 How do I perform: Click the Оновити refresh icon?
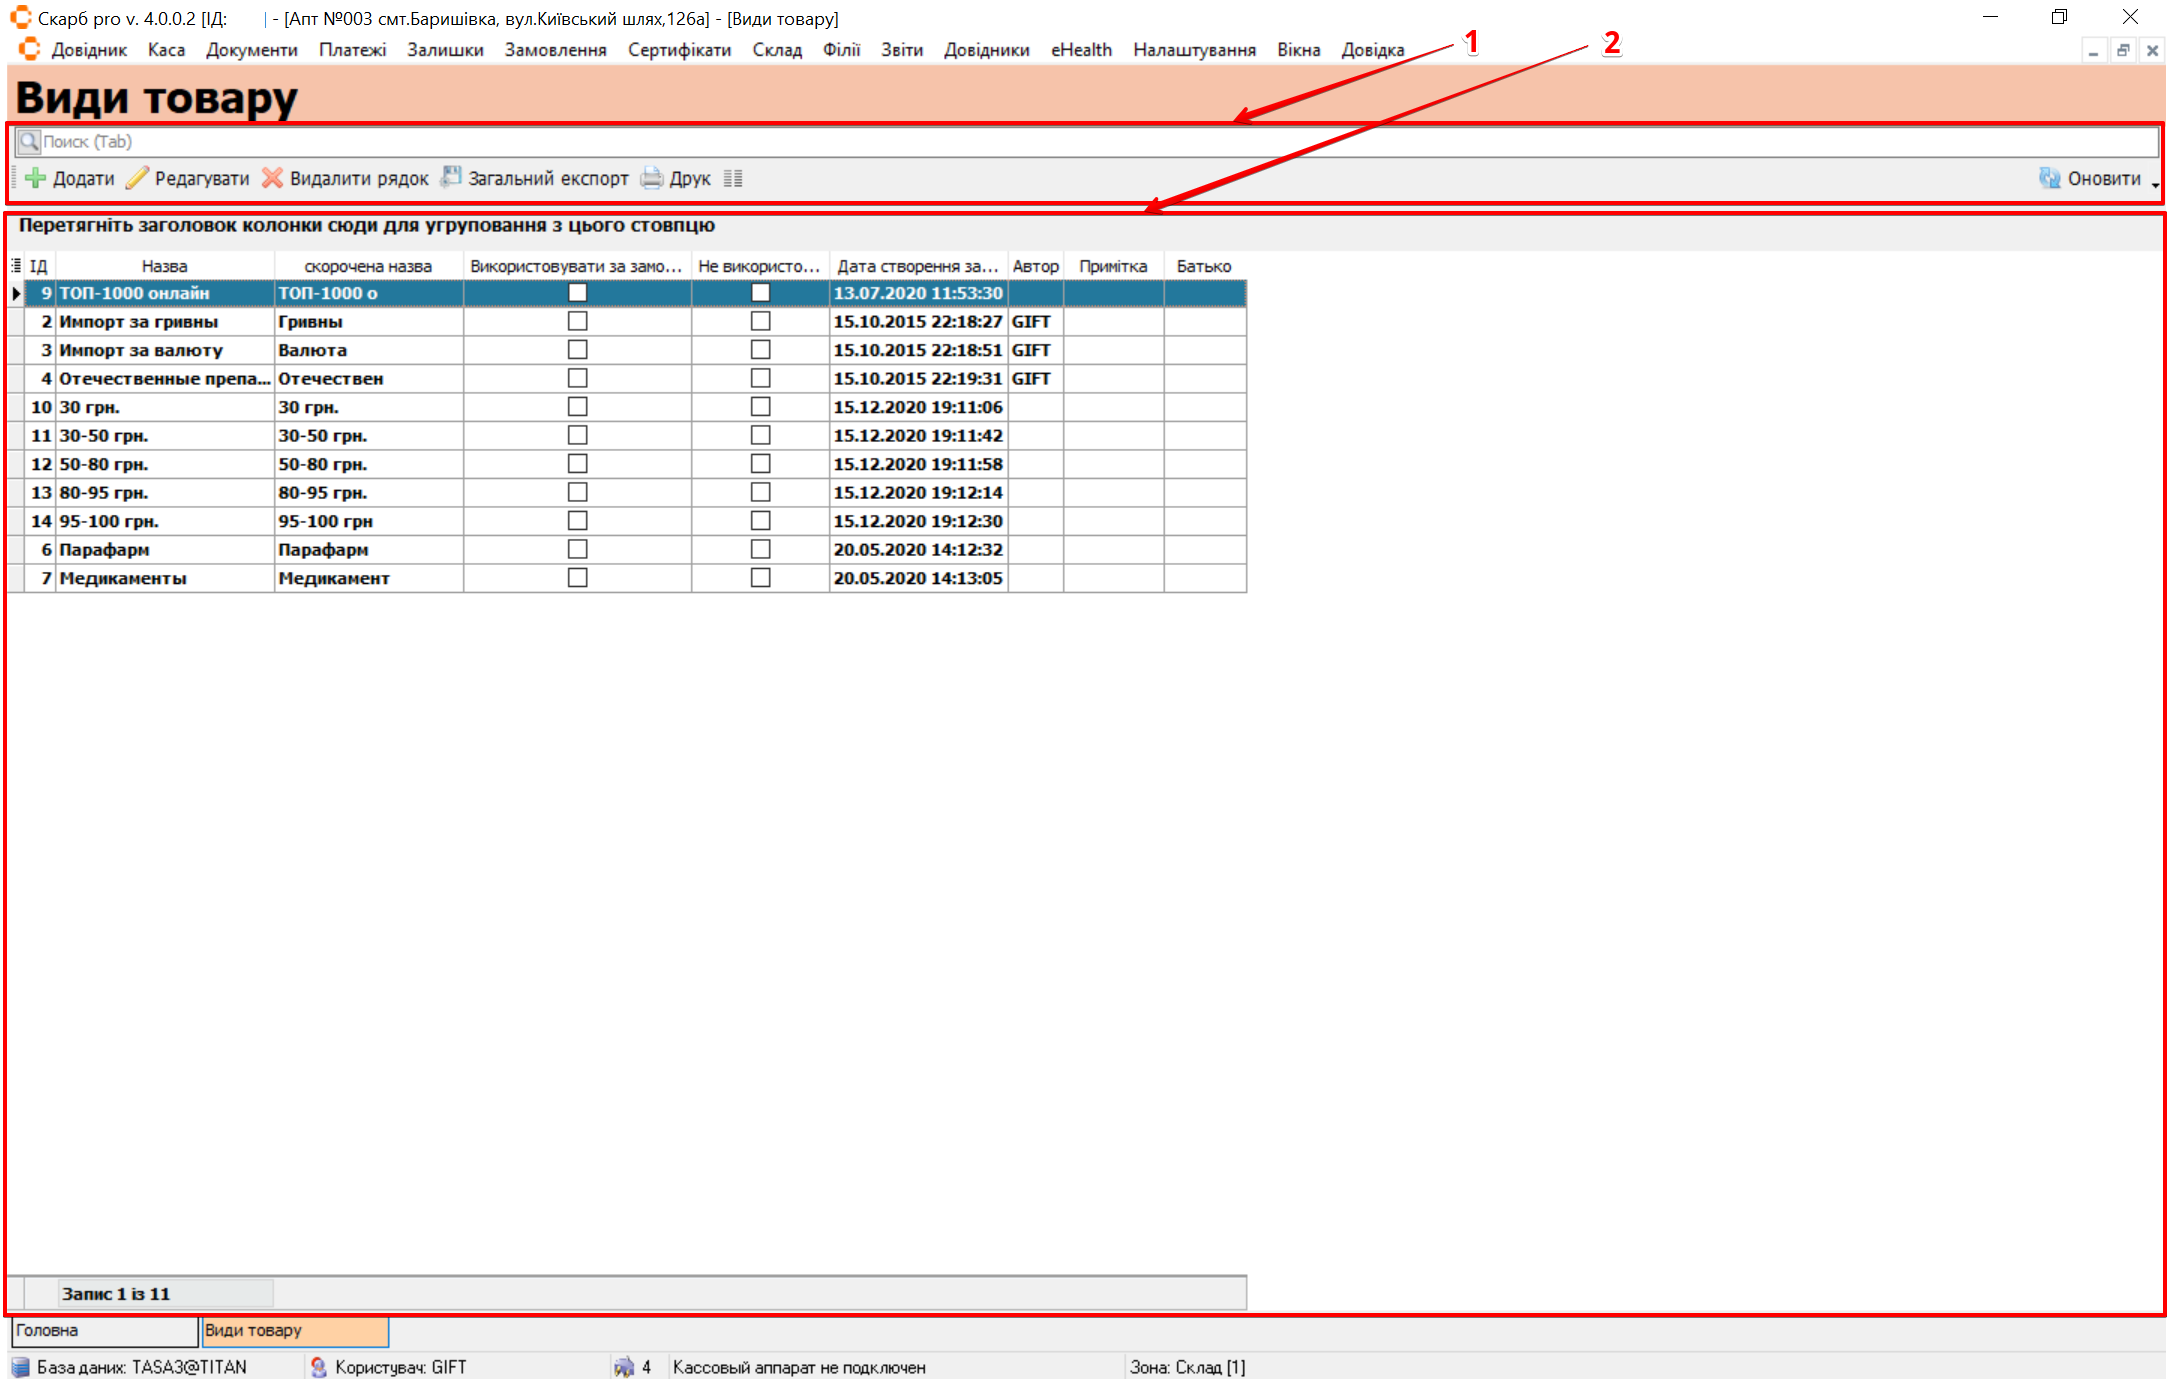point(2050,179)
